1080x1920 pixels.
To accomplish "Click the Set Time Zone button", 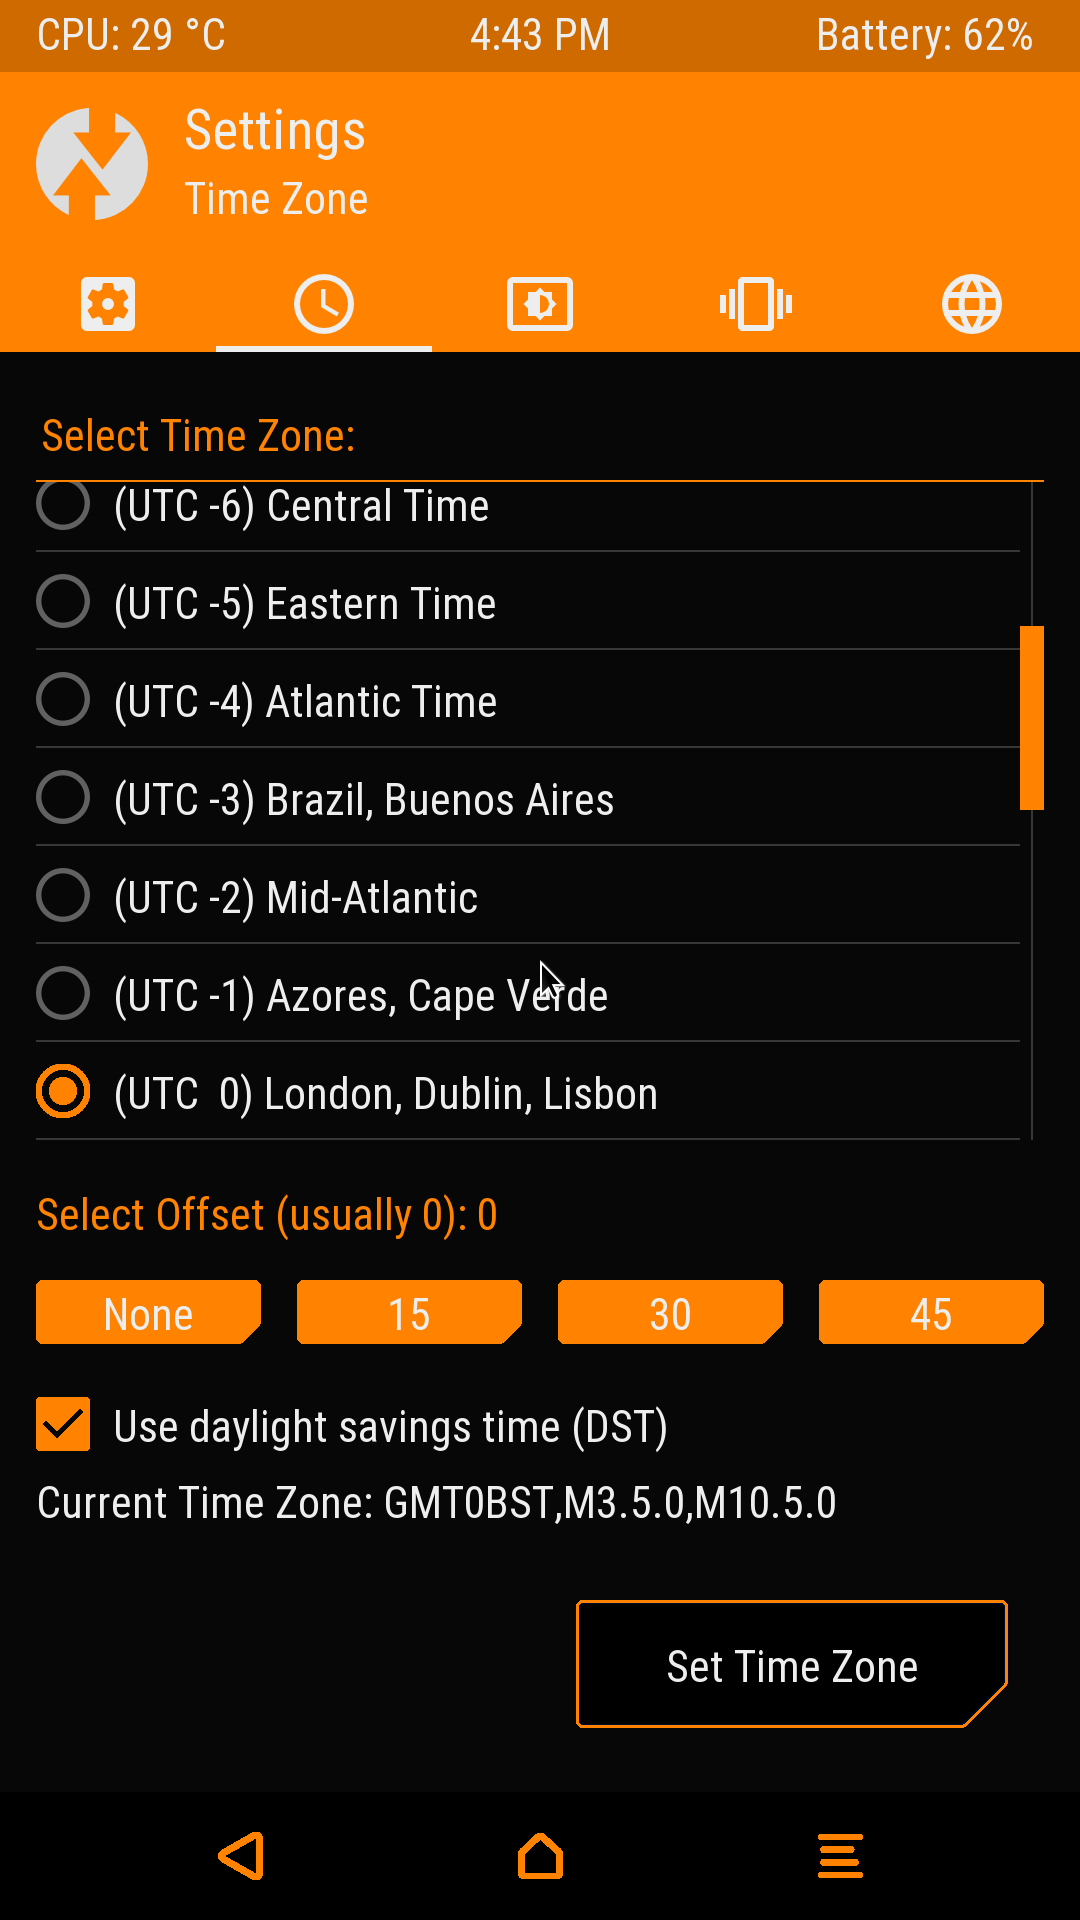I will [791, 1665].
